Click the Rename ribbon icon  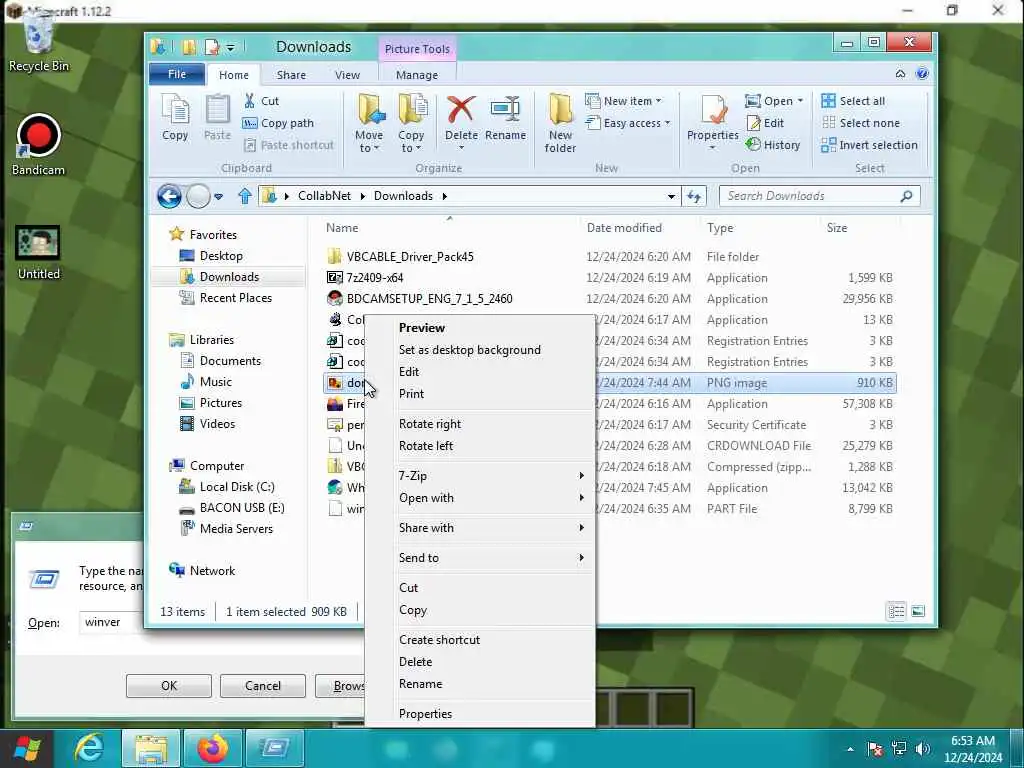pos(505,118)
